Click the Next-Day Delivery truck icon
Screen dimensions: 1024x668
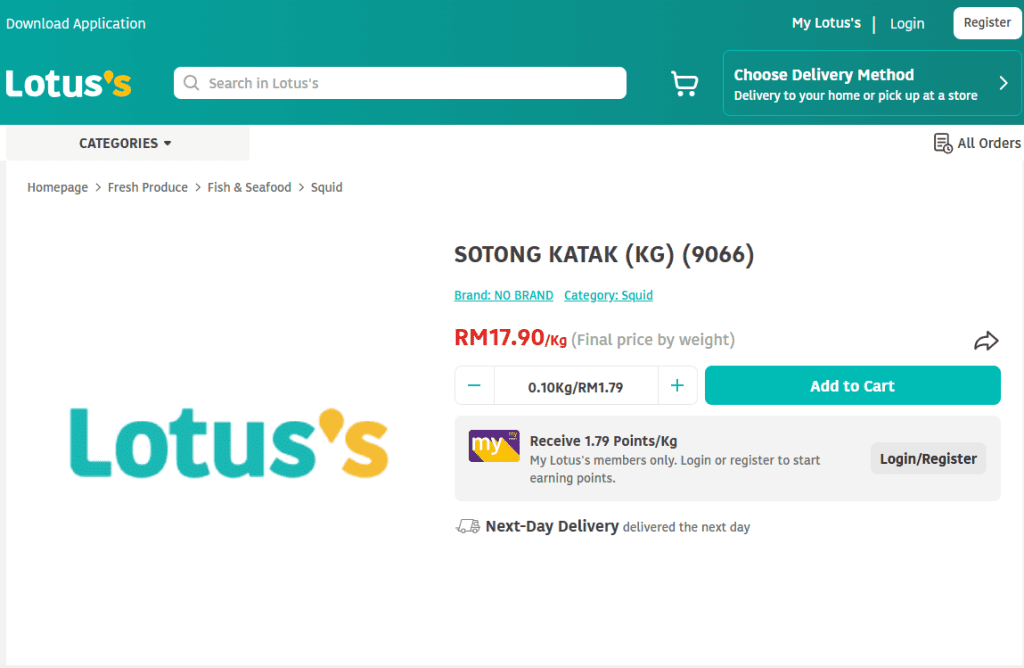coord(468,526)
